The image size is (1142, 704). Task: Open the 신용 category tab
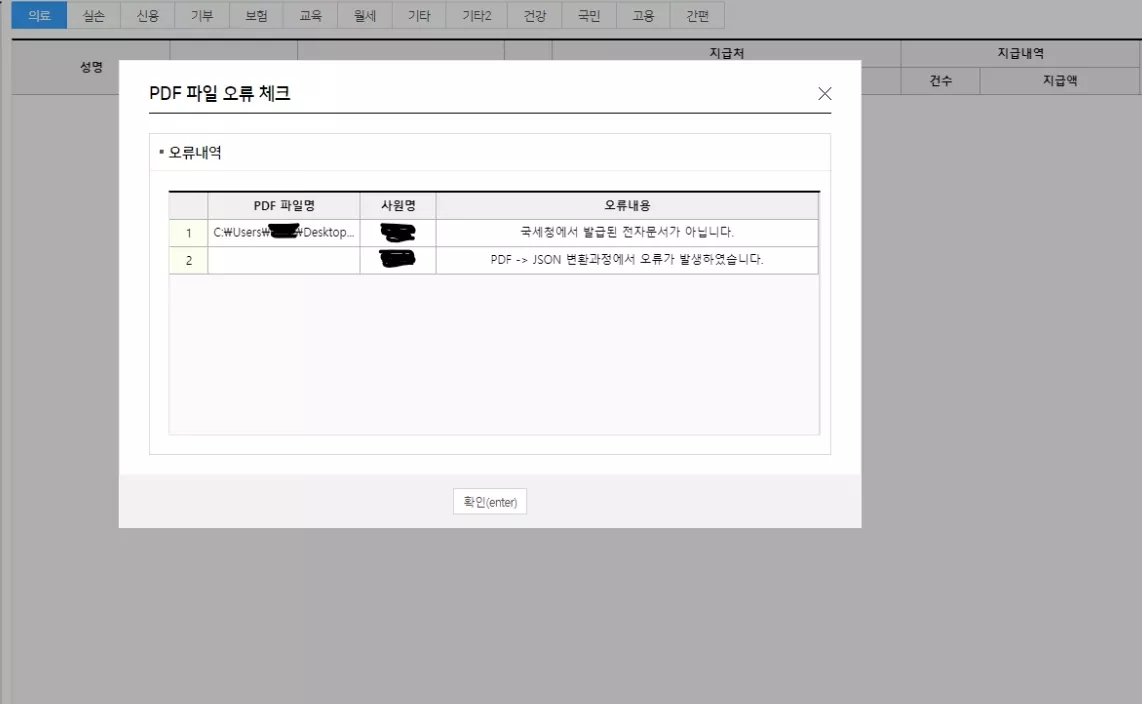pos(148,15)
